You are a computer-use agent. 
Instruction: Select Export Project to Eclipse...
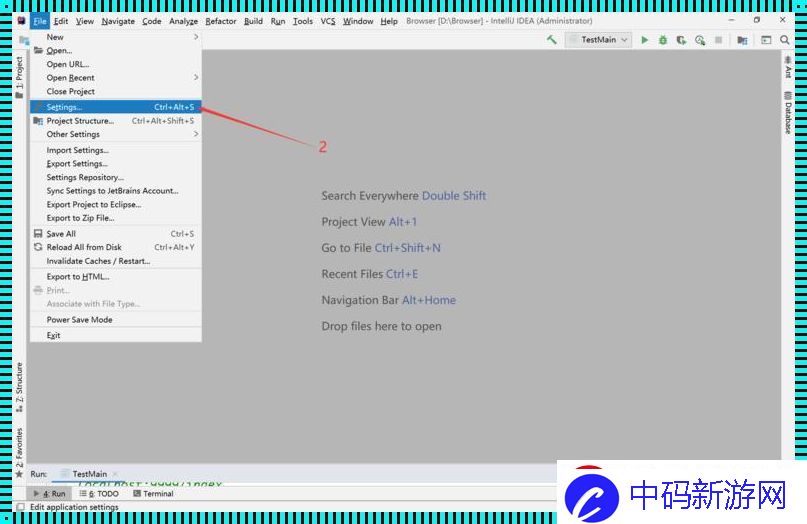(x=116, y=204)
